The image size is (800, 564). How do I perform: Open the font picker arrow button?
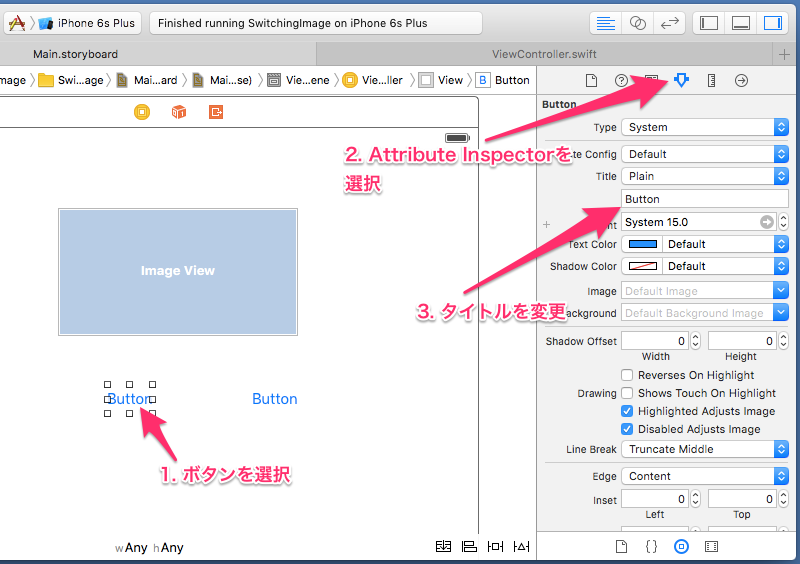(766, 222)
